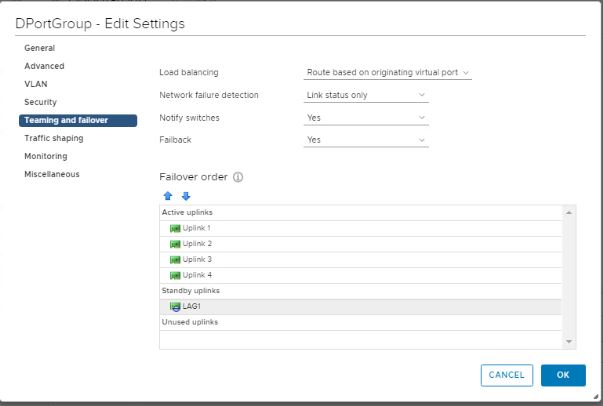Select the Uplink 2 adapter icon
This screenshot has width=603, height=406.
pyautogui.click(x=175, y=244)
